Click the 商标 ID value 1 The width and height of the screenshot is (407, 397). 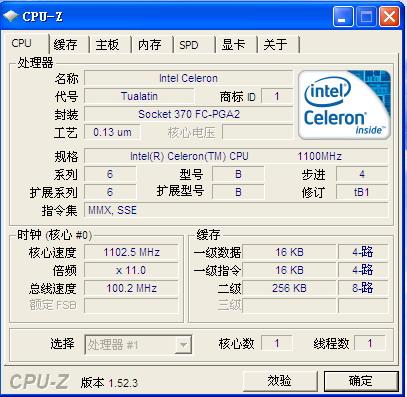pyautogui.click(x=277, y=97)
